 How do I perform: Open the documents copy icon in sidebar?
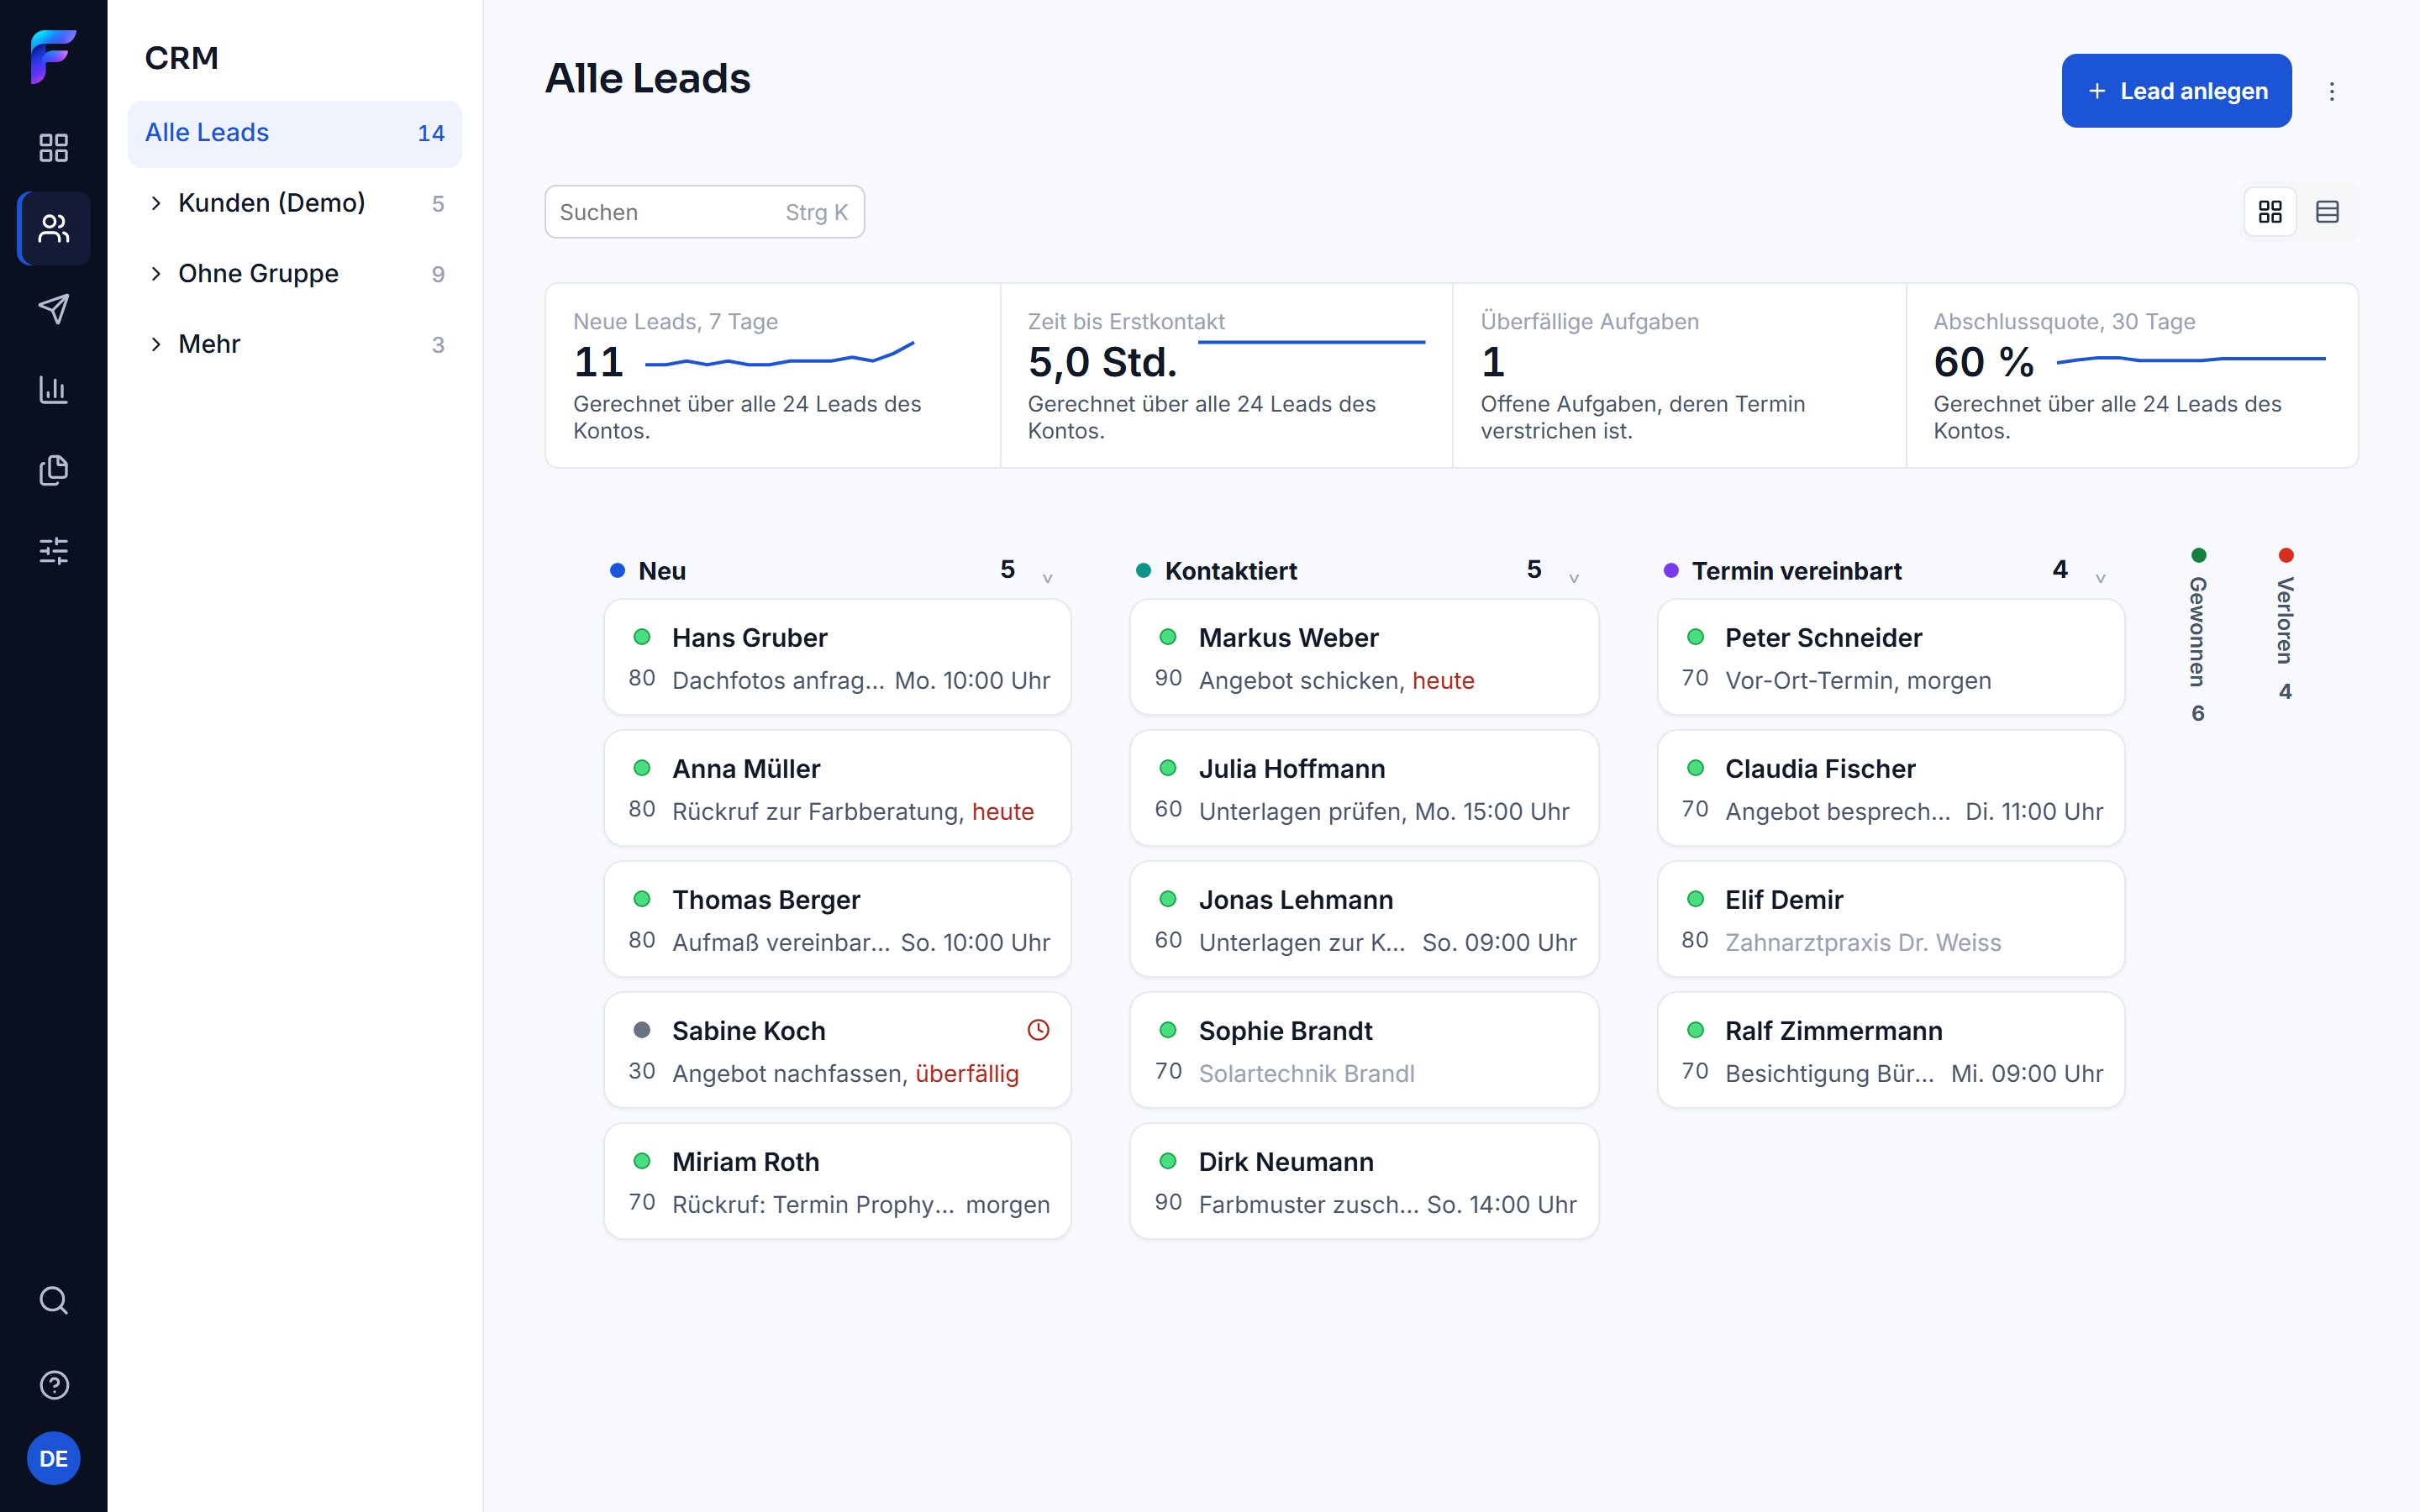point(53,470)
